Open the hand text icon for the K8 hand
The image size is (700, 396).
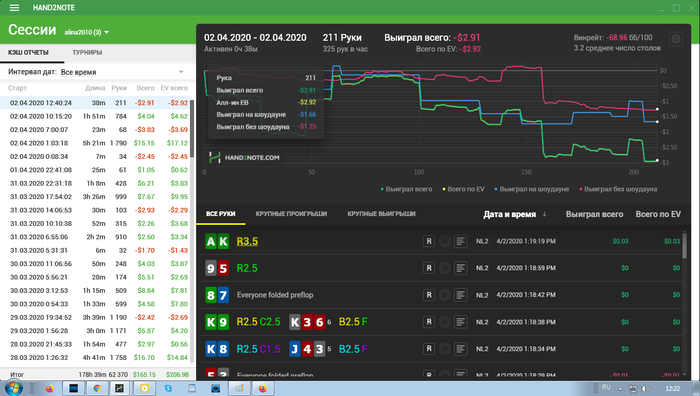pos(460,349)
